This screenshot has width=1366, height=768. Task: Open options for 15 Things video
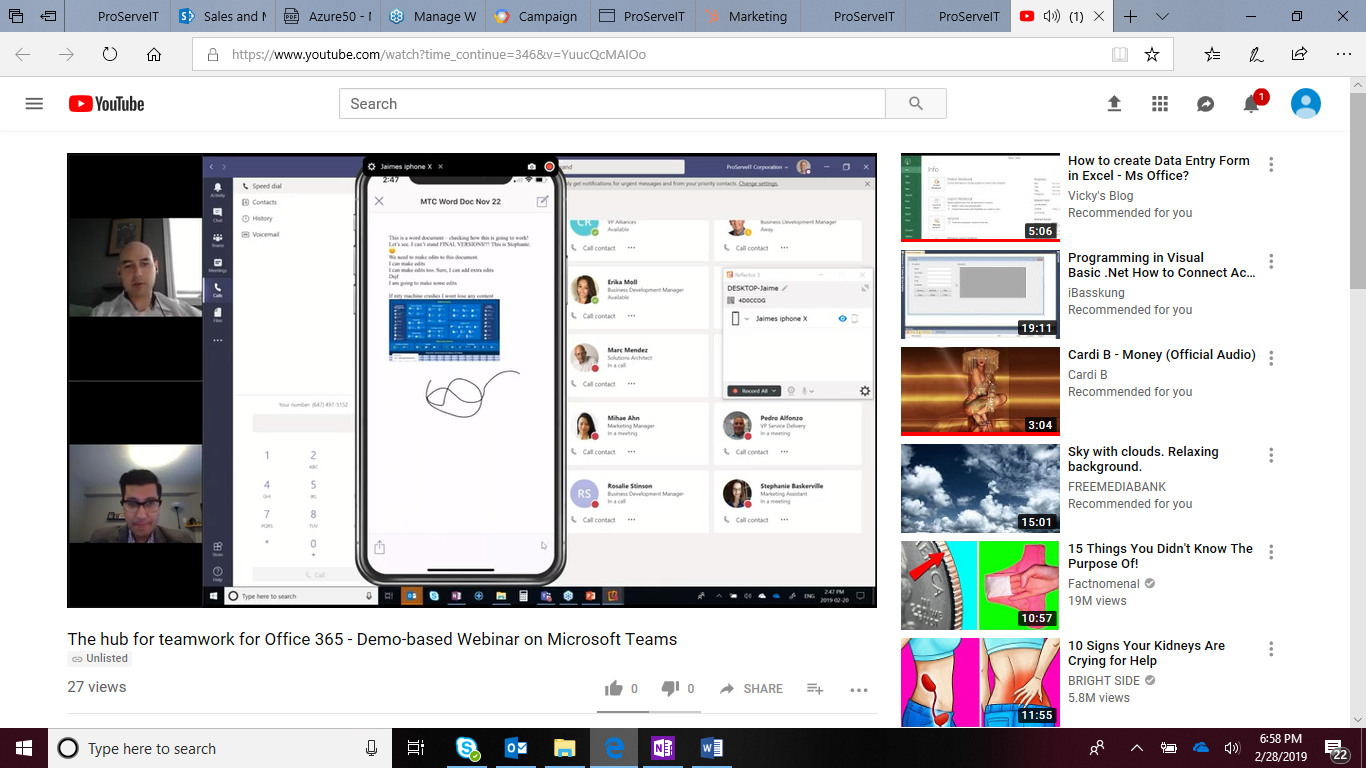[1271, 552]
